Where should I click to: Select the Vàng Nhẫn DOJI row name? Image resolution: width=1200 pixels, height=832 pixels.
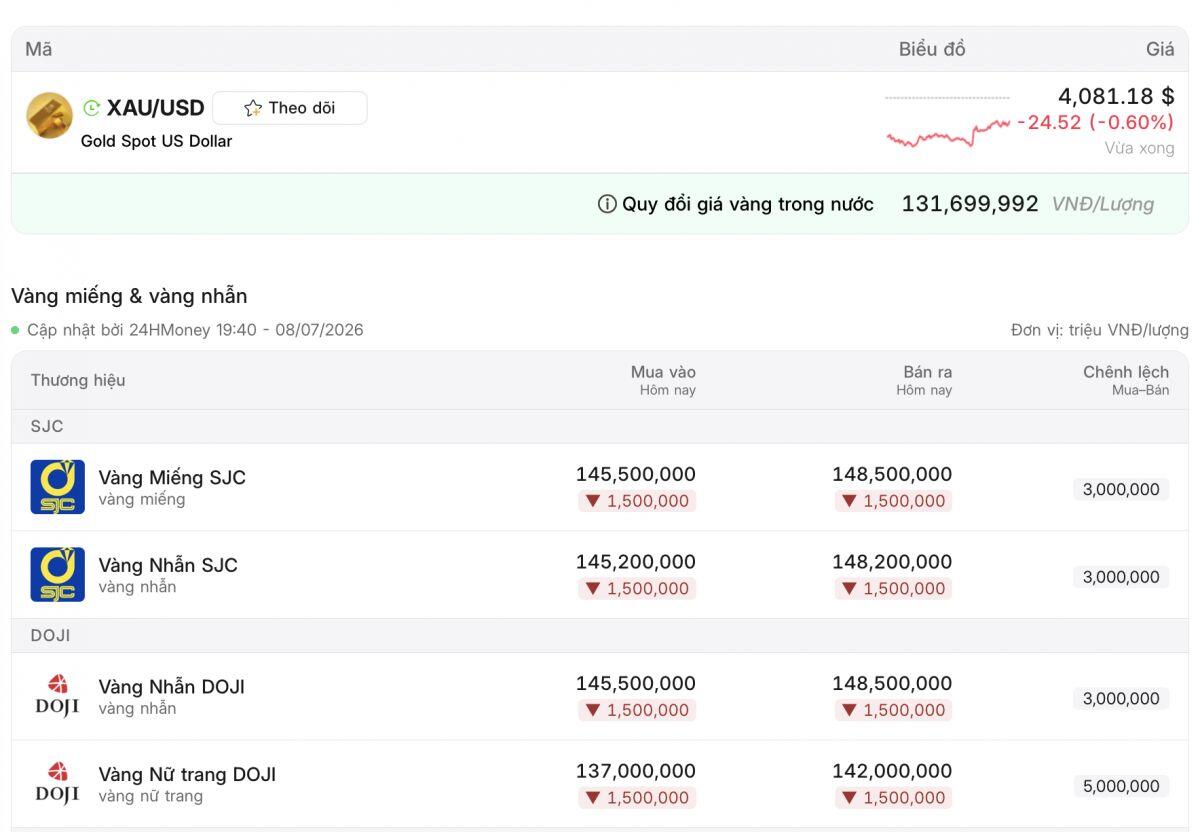[172, 686]
